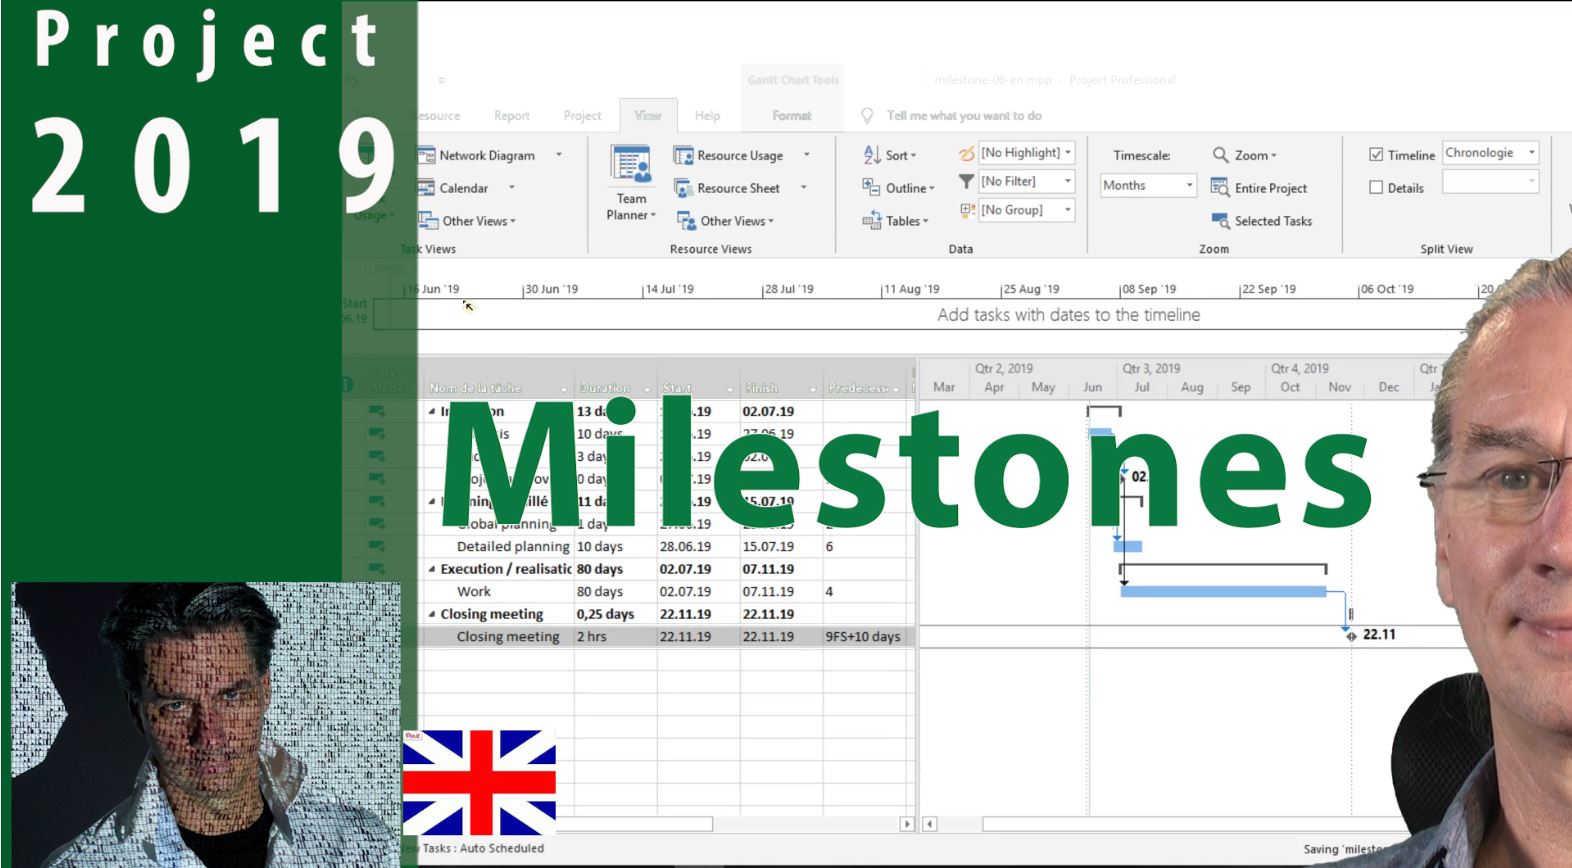Toggle the Details checkbox

pyautogui.click(x=1376, y=187)
